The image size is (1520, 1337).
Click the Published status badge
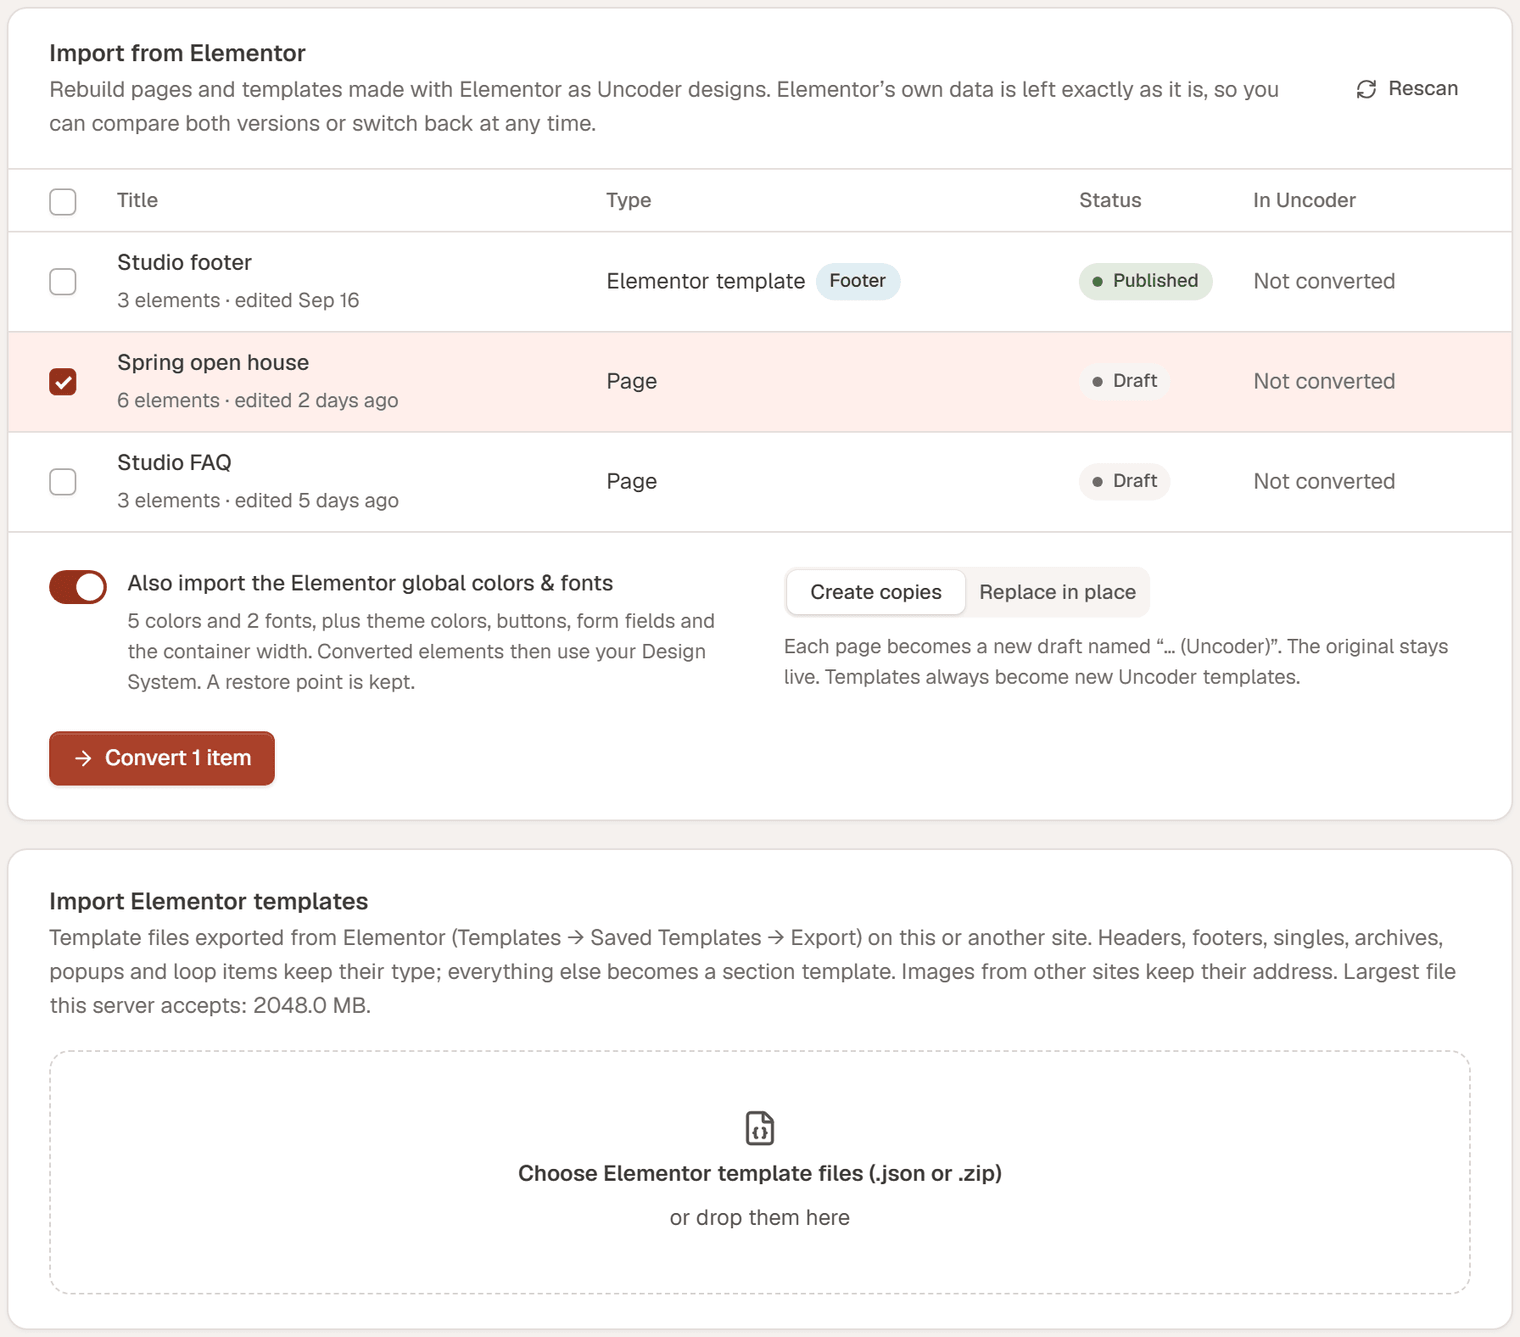(1145, 281)
